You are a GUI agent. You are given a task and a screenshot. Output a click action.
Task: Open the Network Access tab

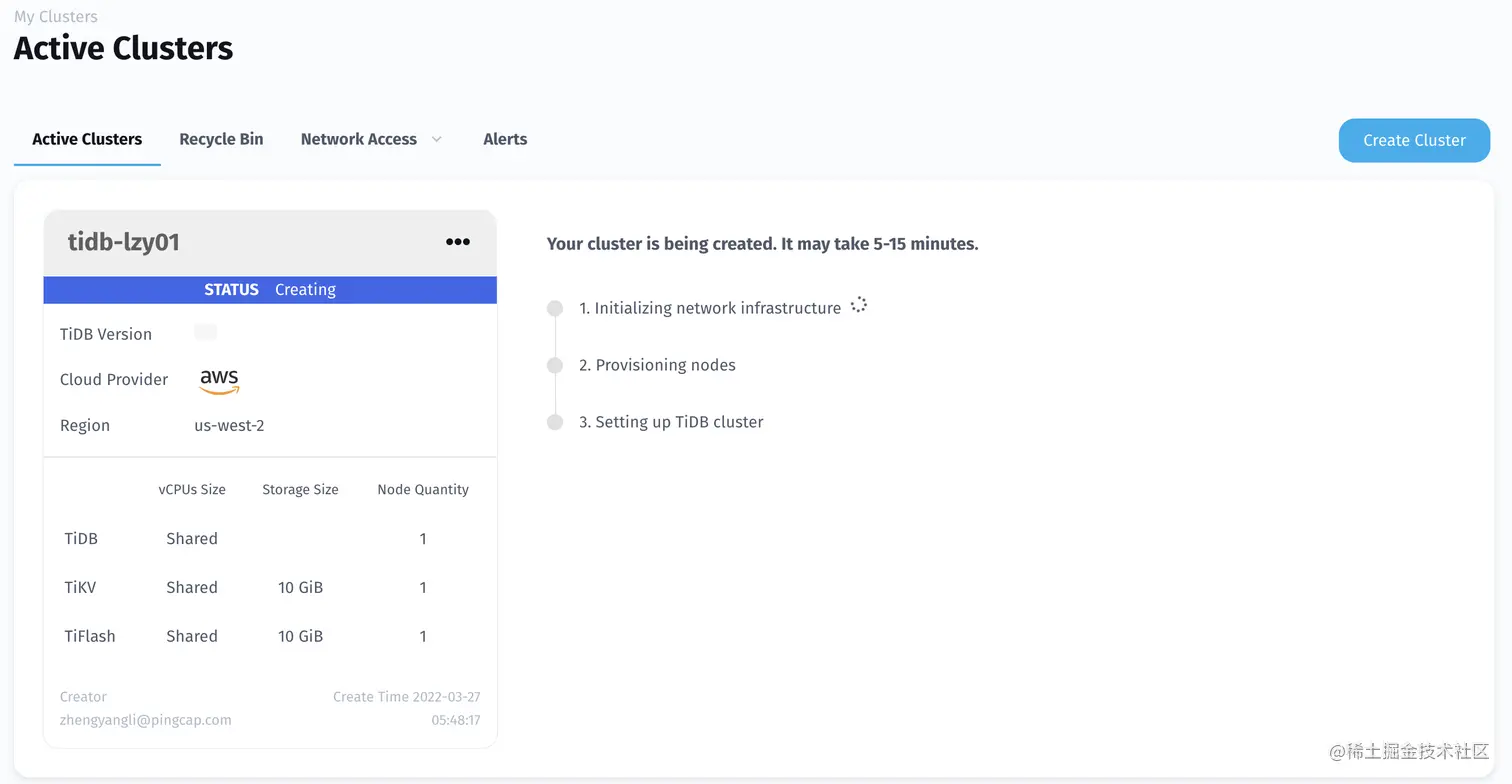358,140
